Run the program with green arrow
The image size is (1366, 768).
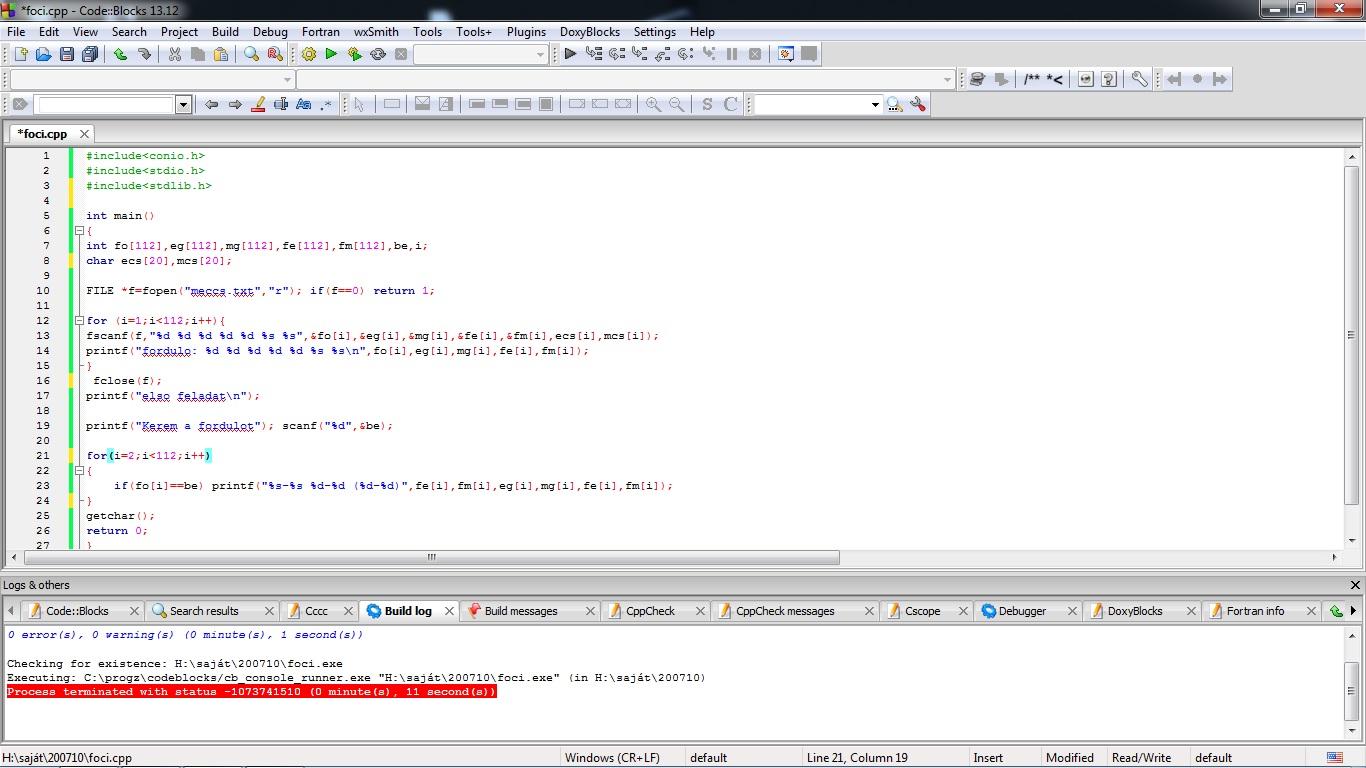click(x=331, y=54)
